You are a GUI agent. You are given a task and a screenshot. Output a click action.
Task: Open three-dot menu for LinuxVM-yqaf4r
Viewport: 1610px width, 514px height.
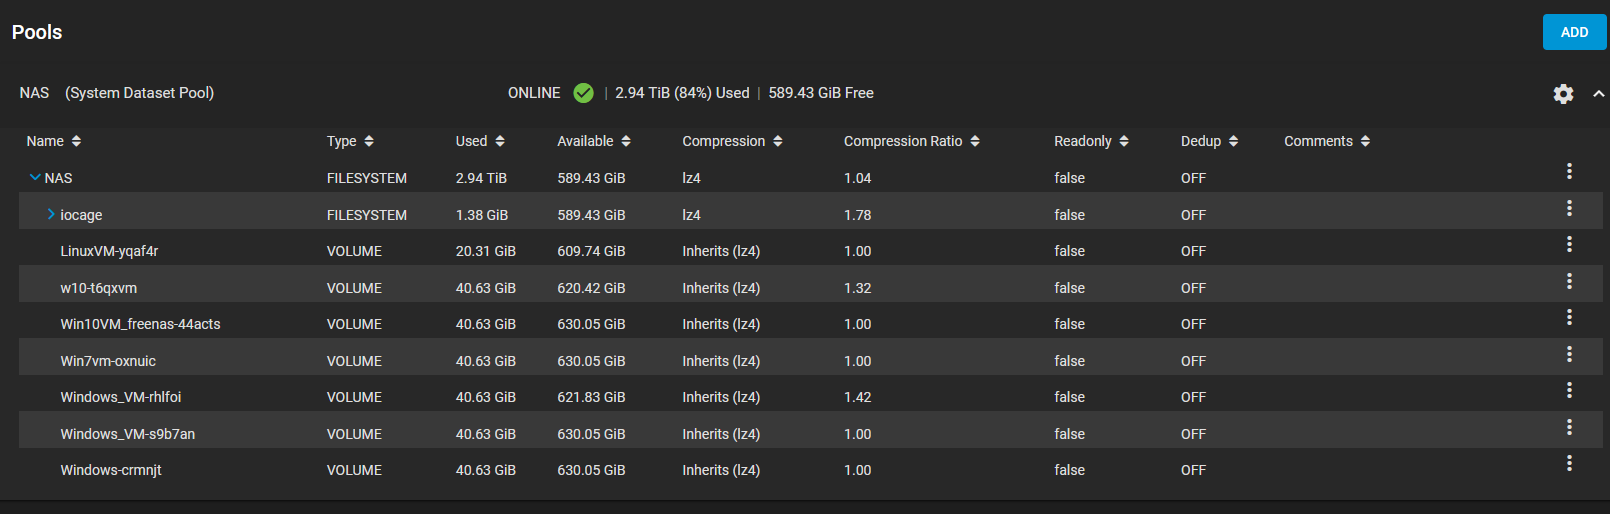(x=1569, y=244)
